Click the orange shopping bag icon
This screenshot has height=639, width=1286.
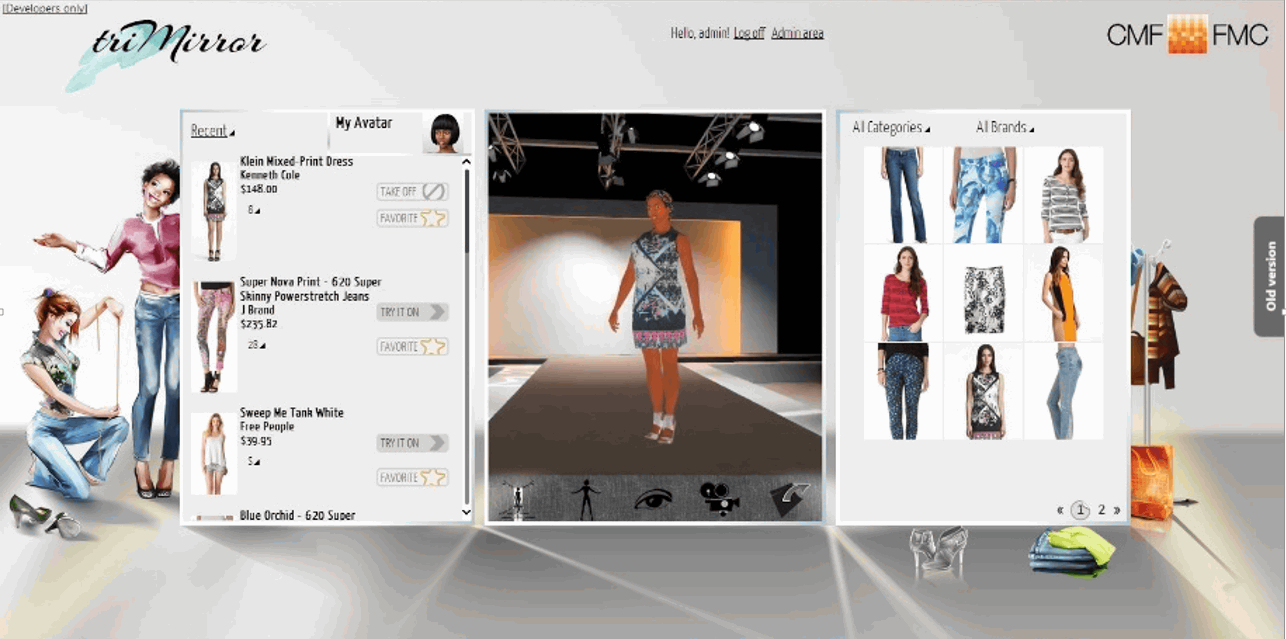pos(1151,482)
